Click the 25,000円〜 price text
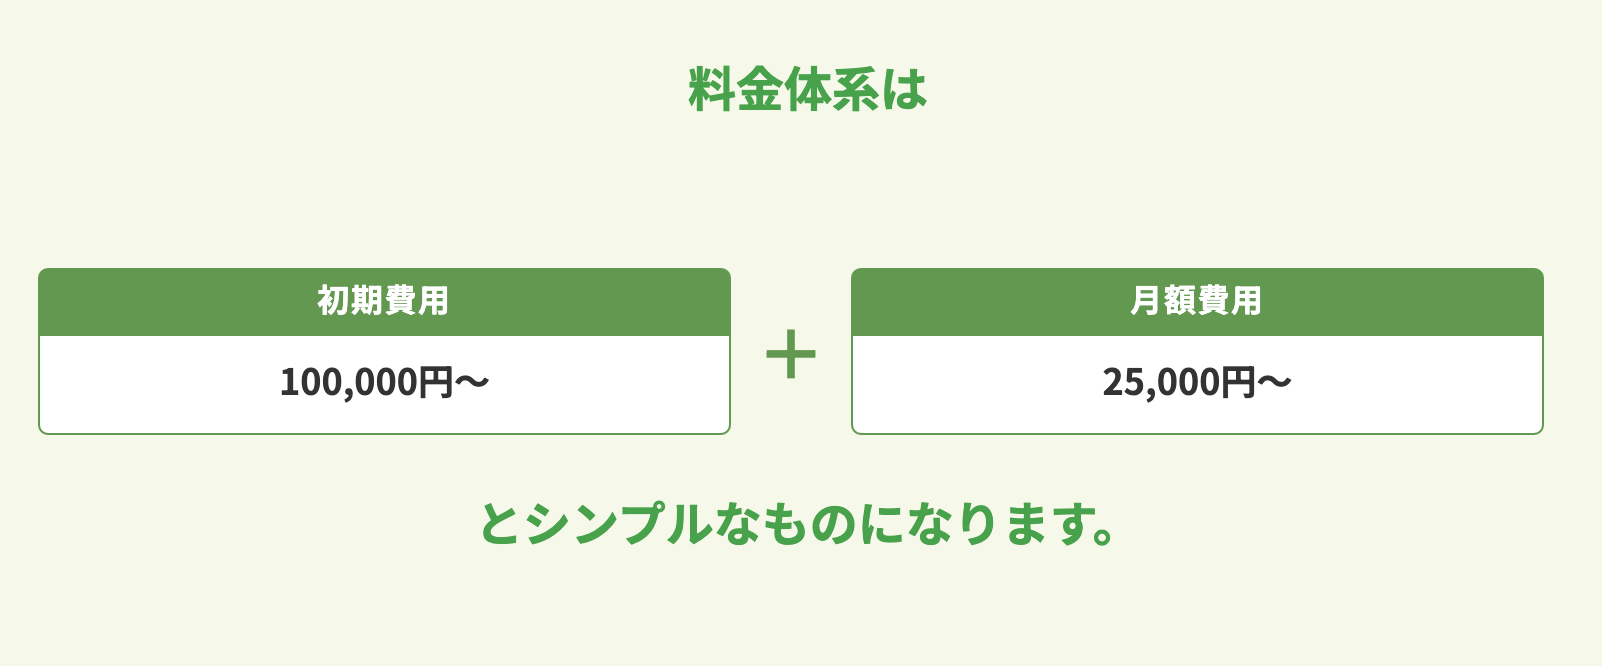This screenshot has width=1602, height=666. coord(1197,382)
